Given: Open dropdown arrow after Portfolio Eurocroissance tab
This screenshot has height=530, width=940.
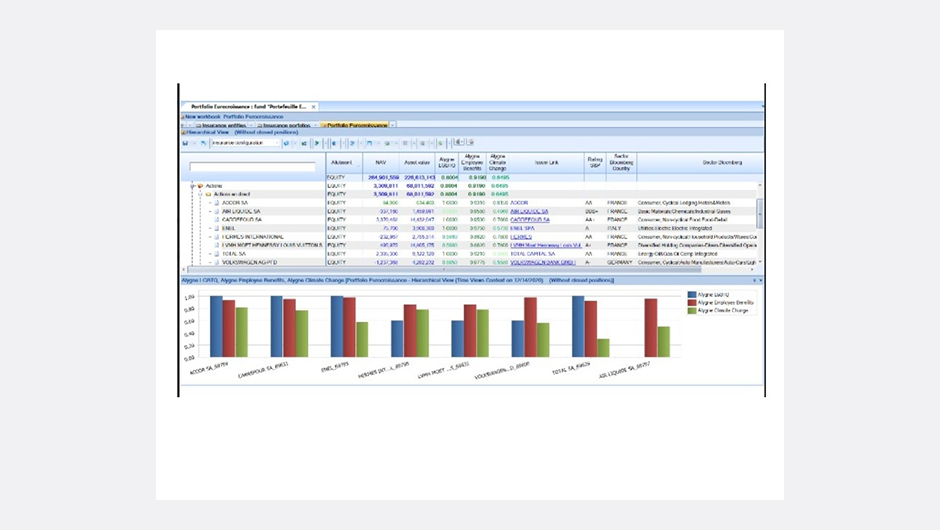Looking at the screenshot, I should [x=392, y=125].
